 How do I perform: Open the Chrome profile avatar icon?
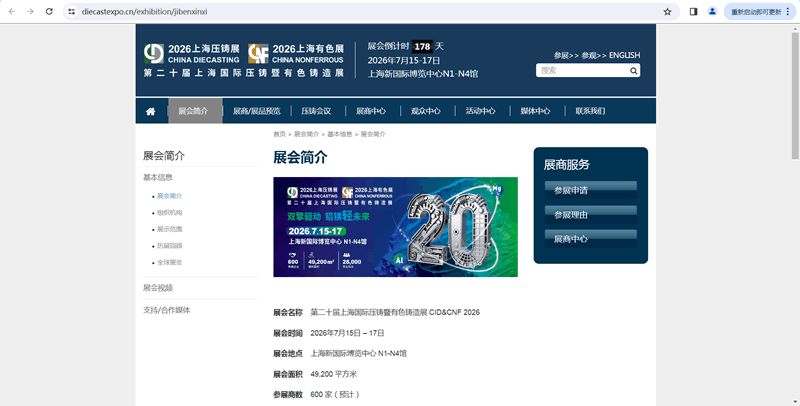click(x=712, y=12)
